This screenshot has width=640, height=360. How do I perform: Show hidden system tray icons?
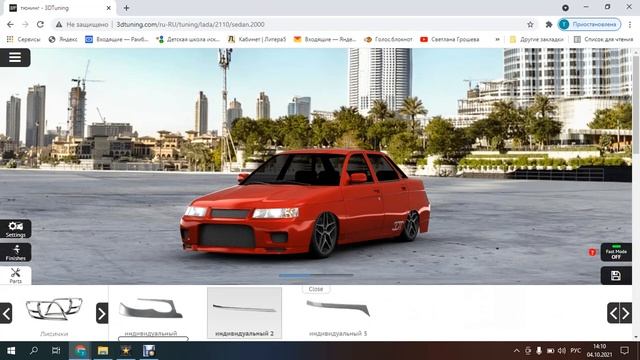point(516,351)
